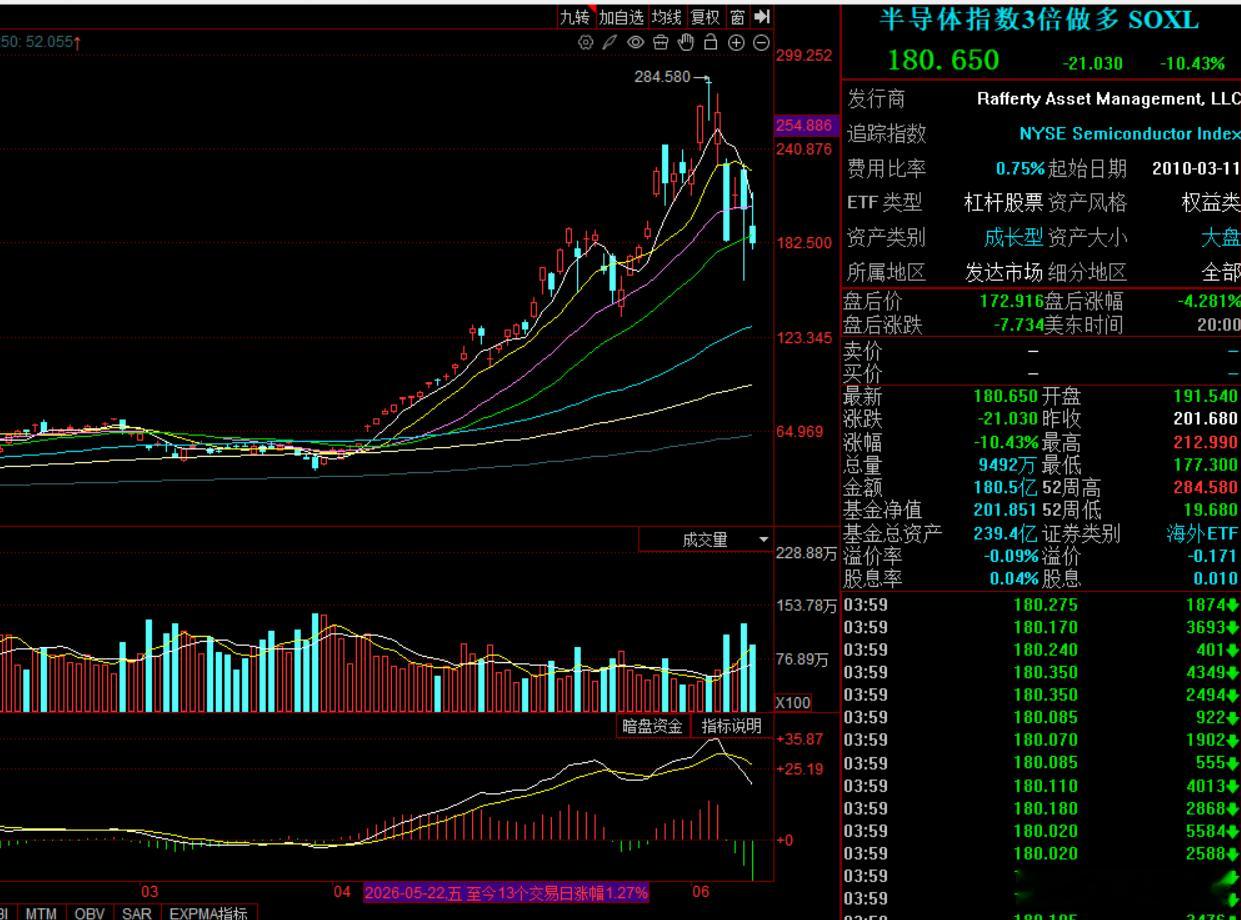Click volume value 9492万
Viewport: 1241px width, 920px height.
pyautogui.click(x=1007, y=465)
